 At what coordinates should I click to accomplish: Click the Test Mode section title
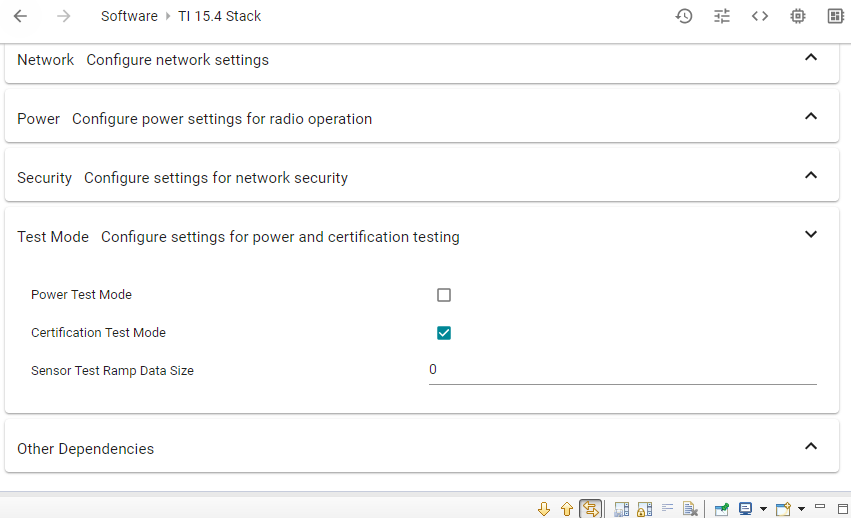pyautogui.click(x=53, y=237)
